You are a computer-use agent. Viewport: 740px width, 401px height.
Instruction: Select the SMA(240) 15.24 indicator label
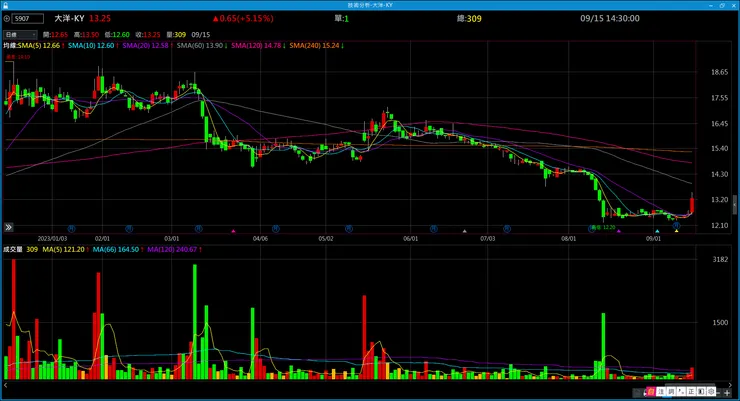click(x=314, y=46)
